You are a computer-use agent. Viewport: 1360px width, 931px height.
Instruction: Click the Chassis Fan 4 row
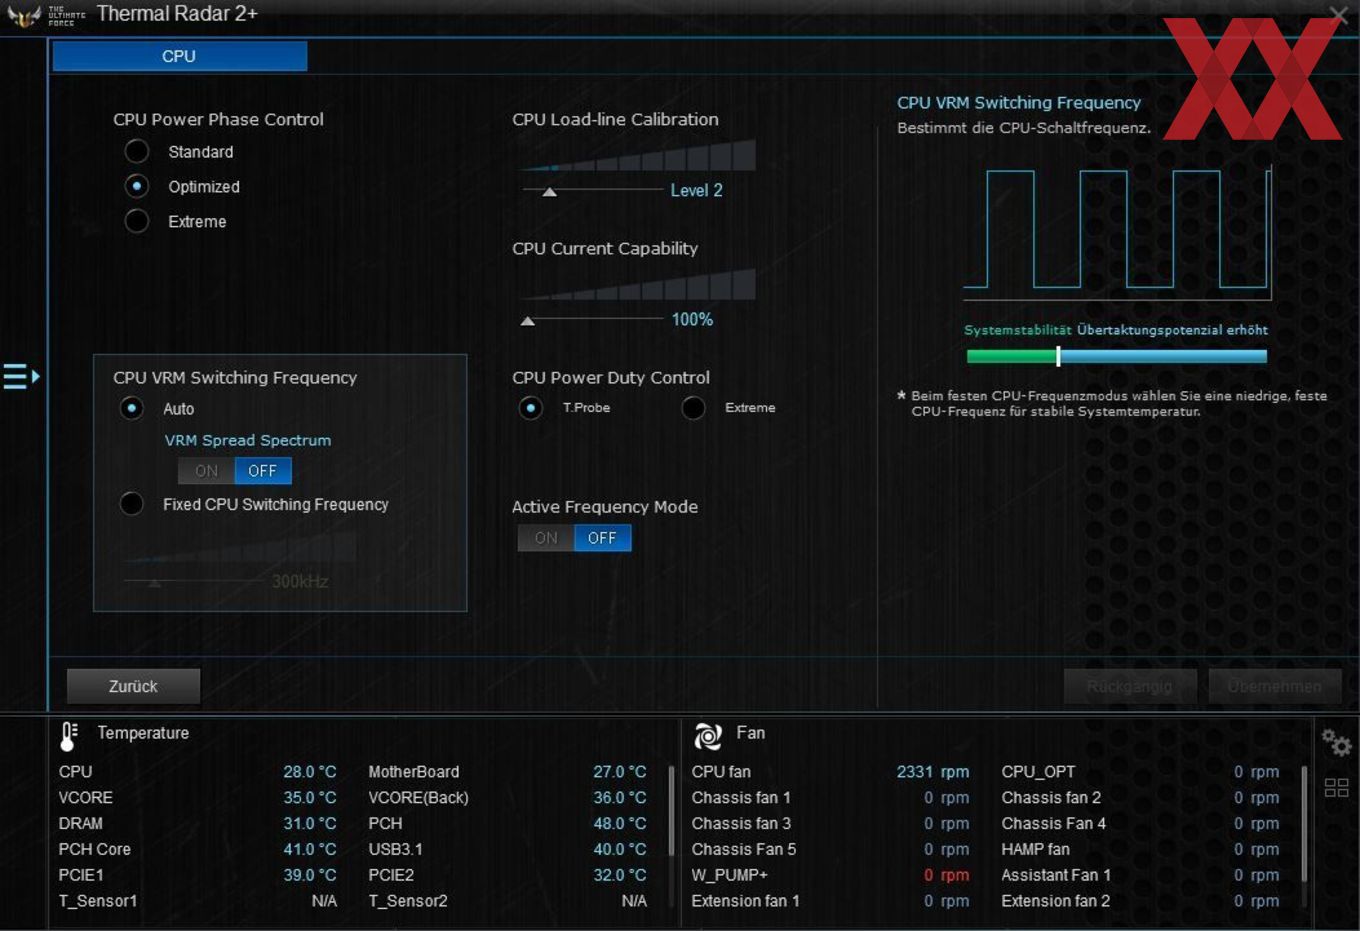point(1140,824)
